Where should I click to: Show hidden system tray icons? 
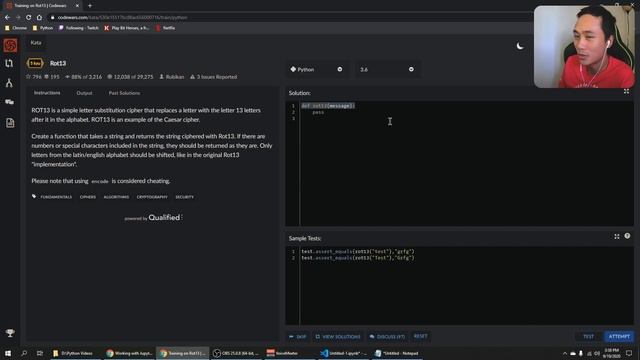click(x=565, y=353)
